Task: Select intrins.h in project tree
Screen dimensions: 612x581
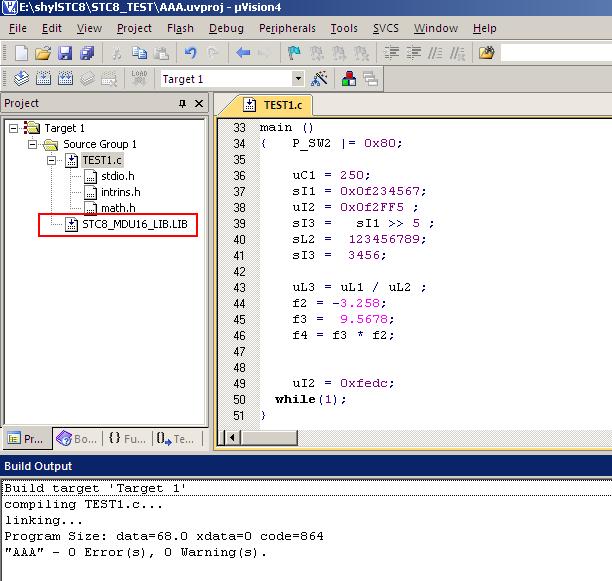Action: coord(121,192)
